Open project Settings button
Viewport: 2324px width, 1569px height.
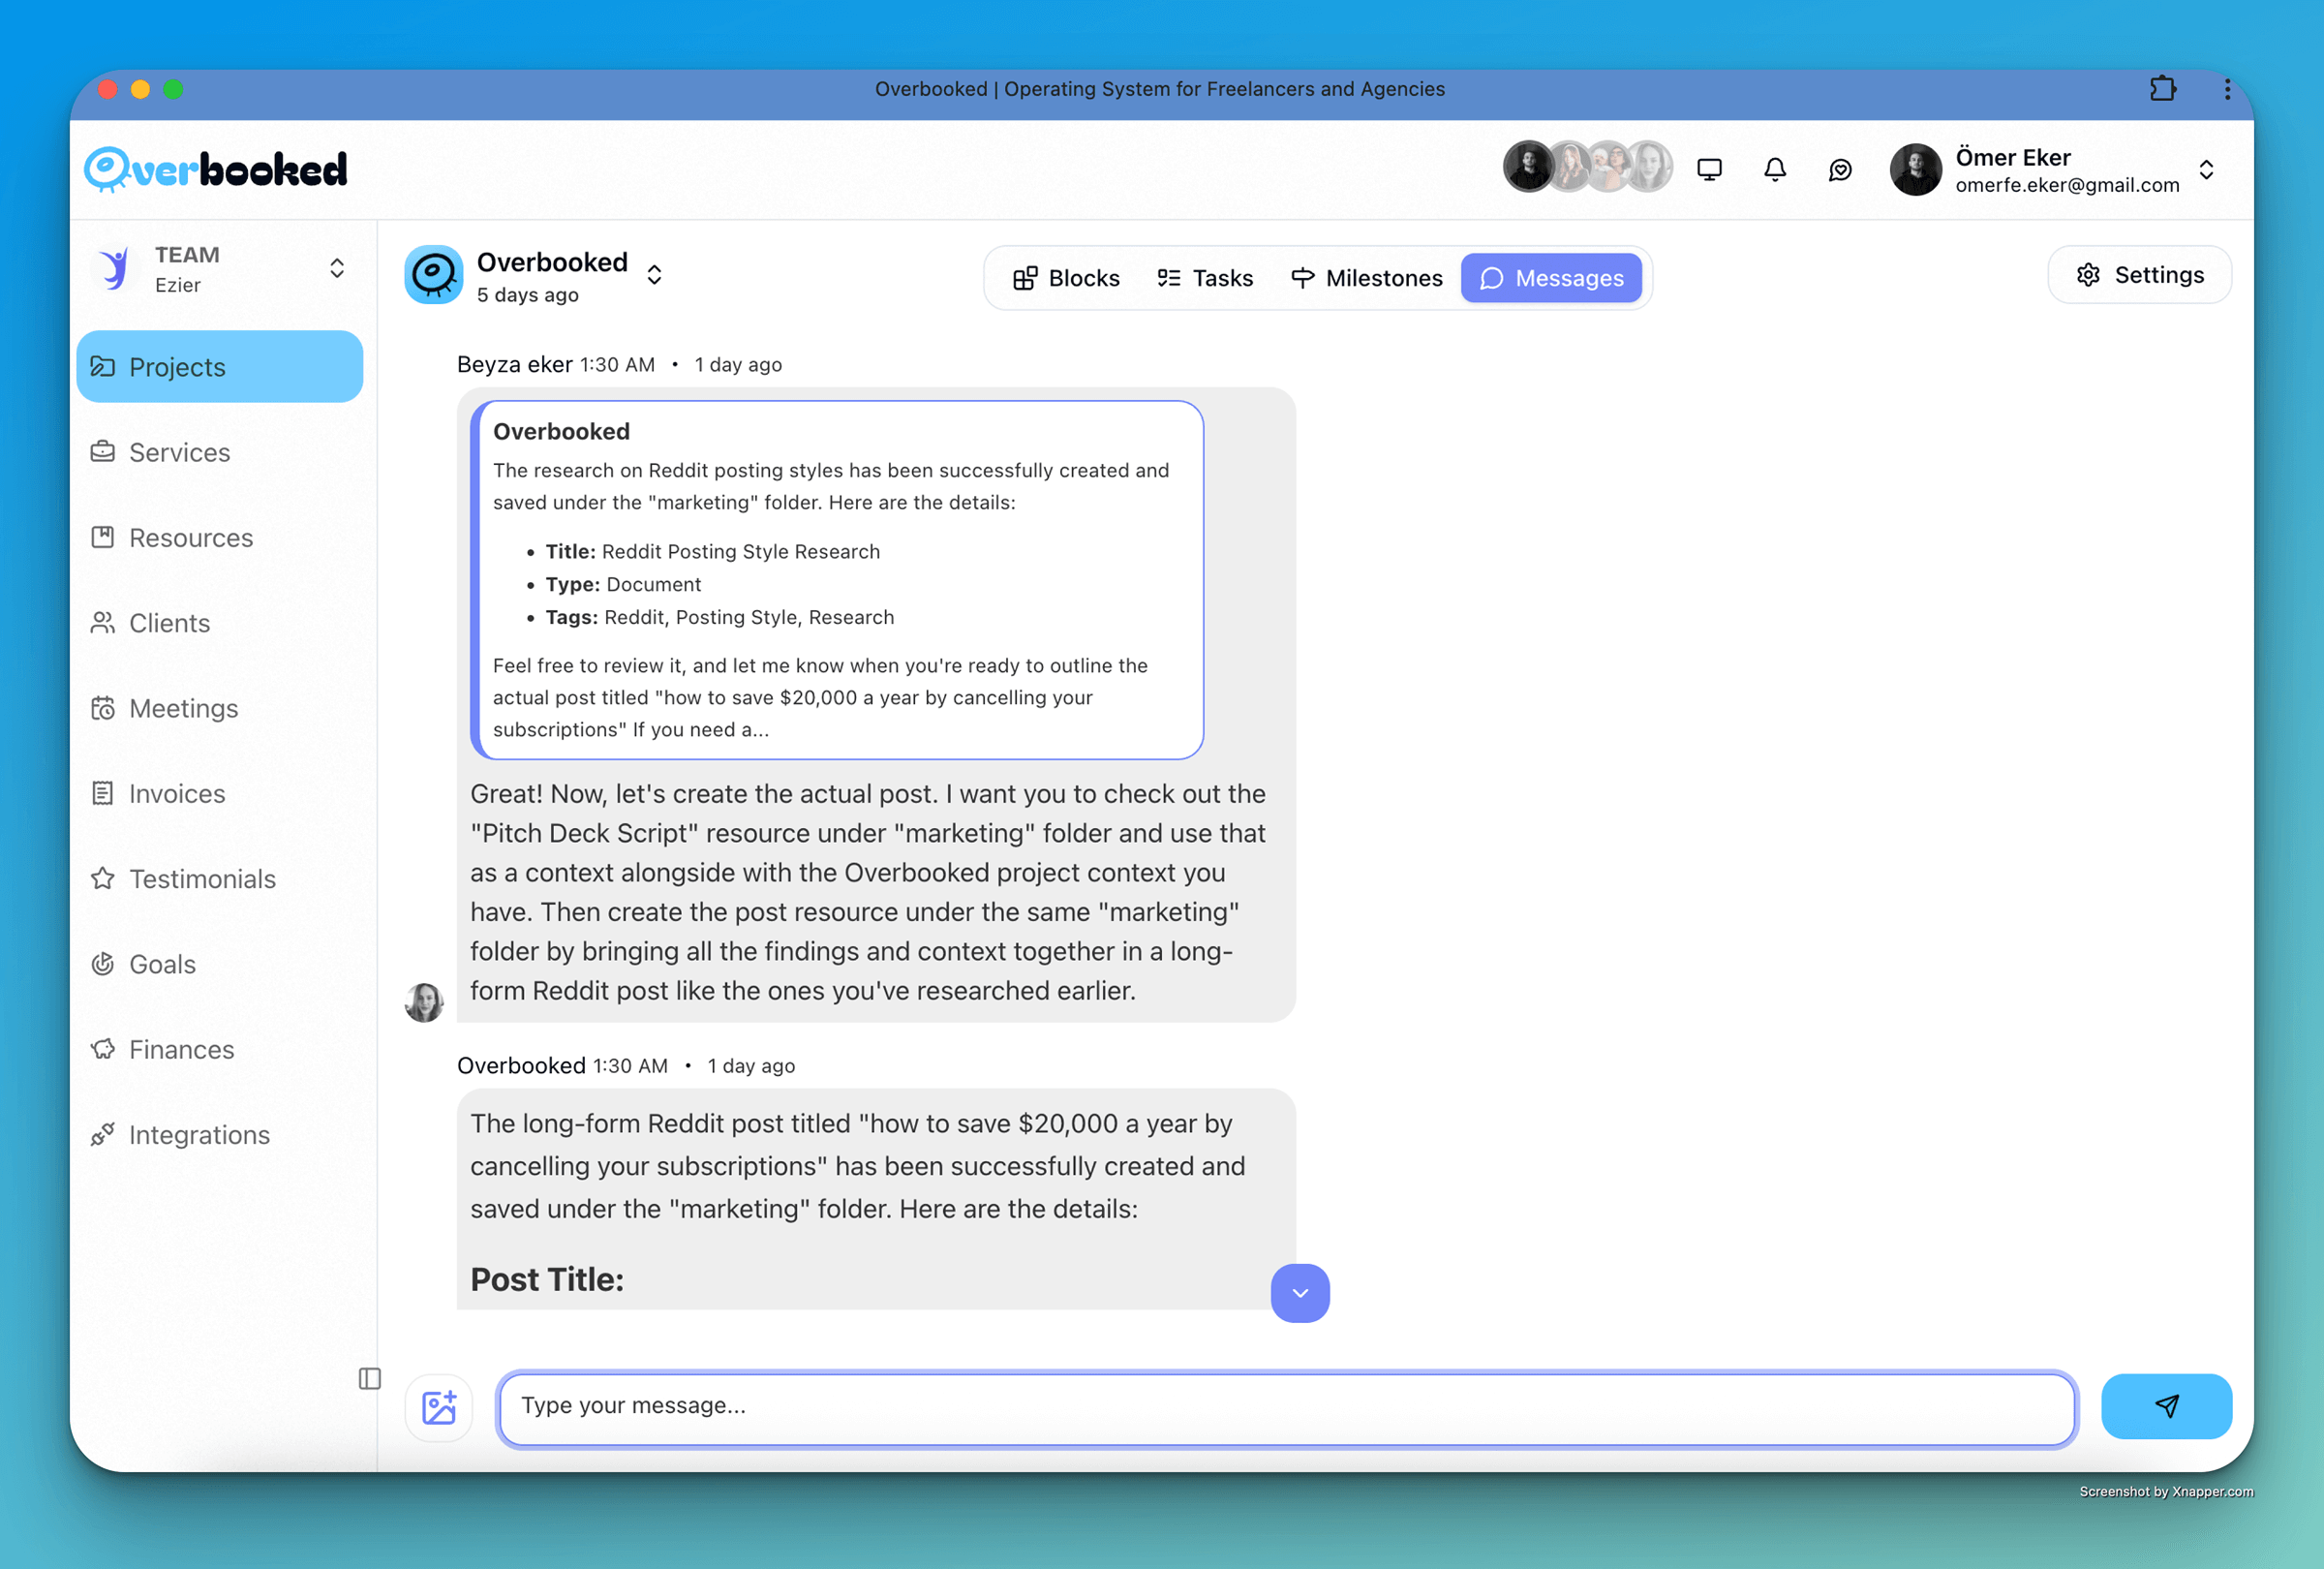(x=2139, y=275)
